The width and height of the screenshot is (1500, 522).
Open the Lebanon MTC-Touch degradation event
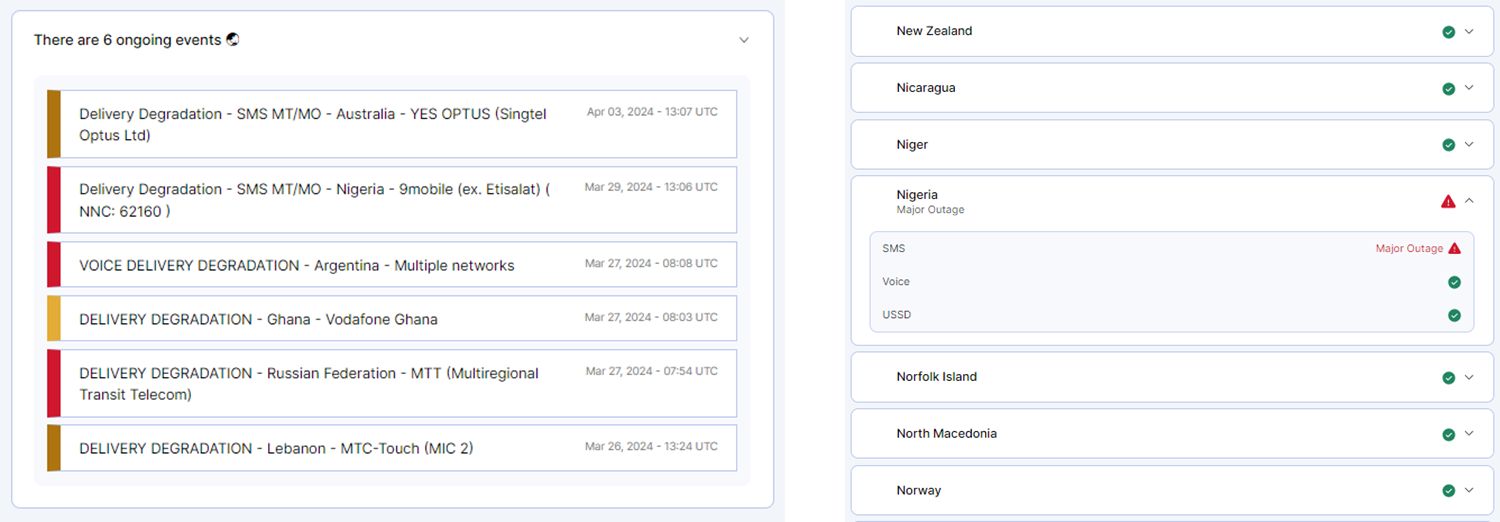click(x=392, y=448)
